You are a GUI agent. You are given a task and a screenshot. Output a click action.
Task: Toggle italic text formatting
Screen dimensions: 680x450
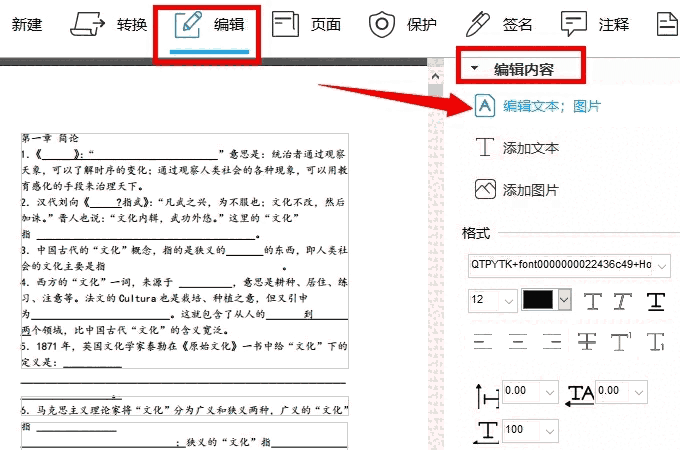pyautogui.click(x=623, y=301)
